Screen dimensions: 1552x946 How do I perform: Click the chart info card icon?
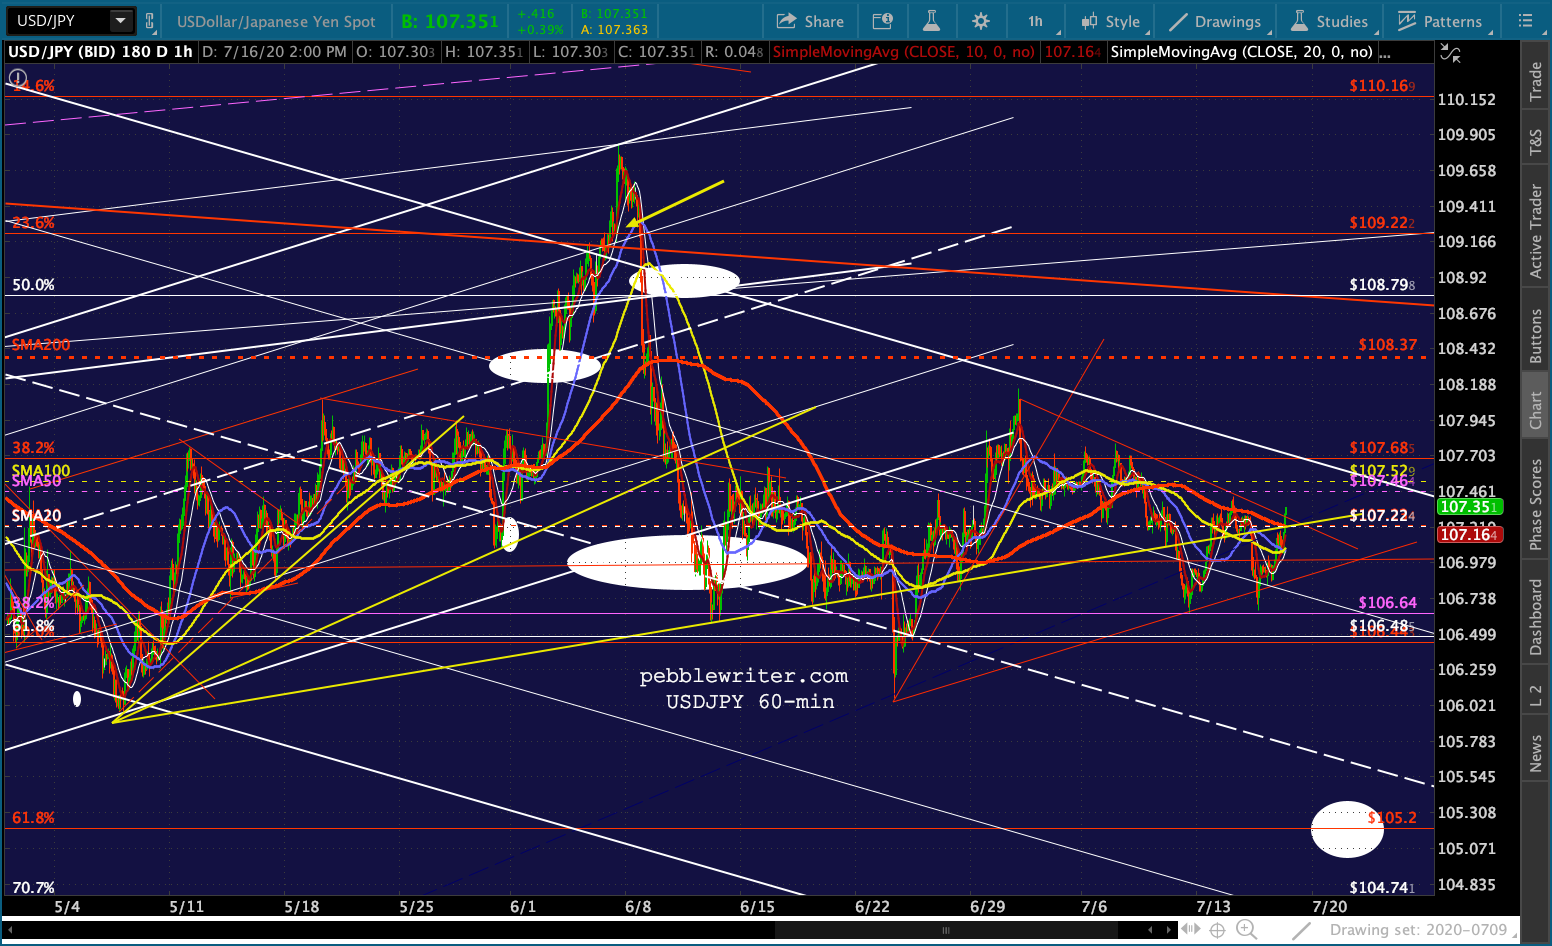tap(883, 21)
